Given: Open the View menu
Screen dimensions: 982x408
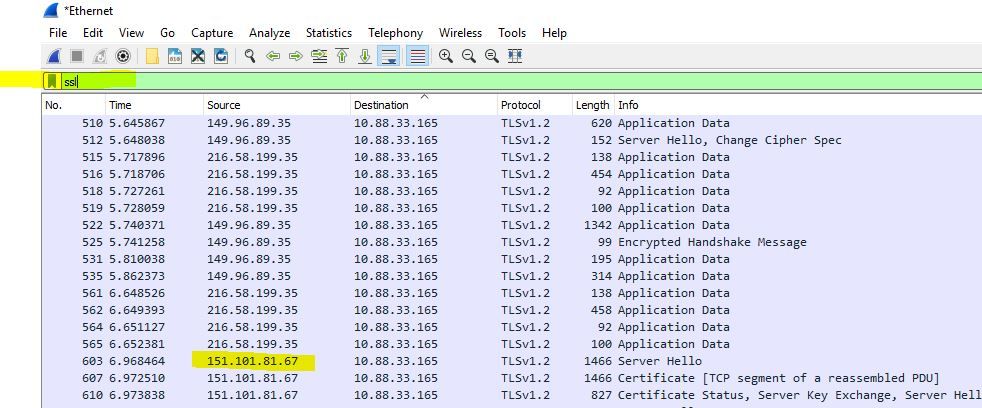Looking at the screenshot, I should pos(131,33).
